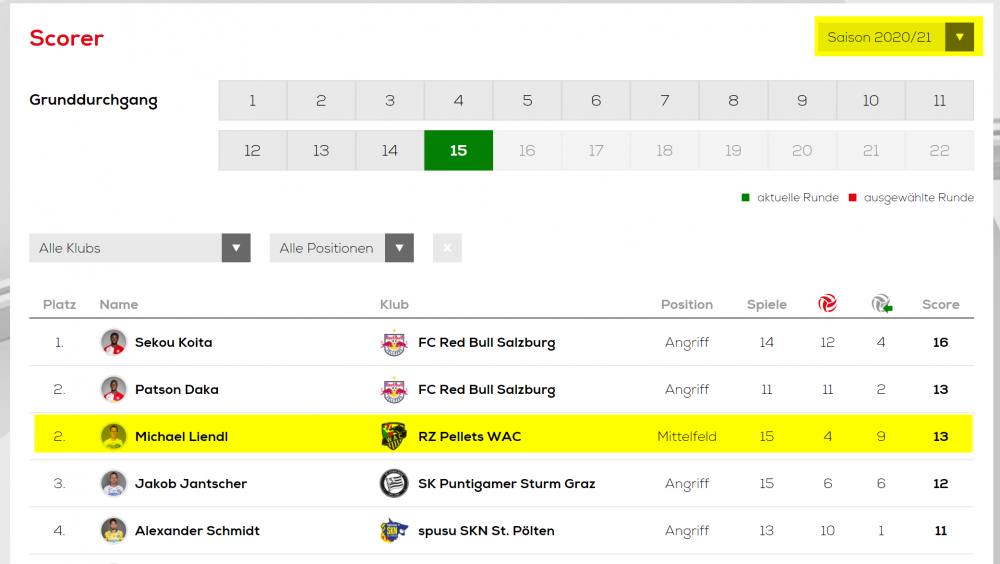Click Patson Daka's player avatar
The height and width of the screenshot is (564, 1000).
click(x=114, y=389)
